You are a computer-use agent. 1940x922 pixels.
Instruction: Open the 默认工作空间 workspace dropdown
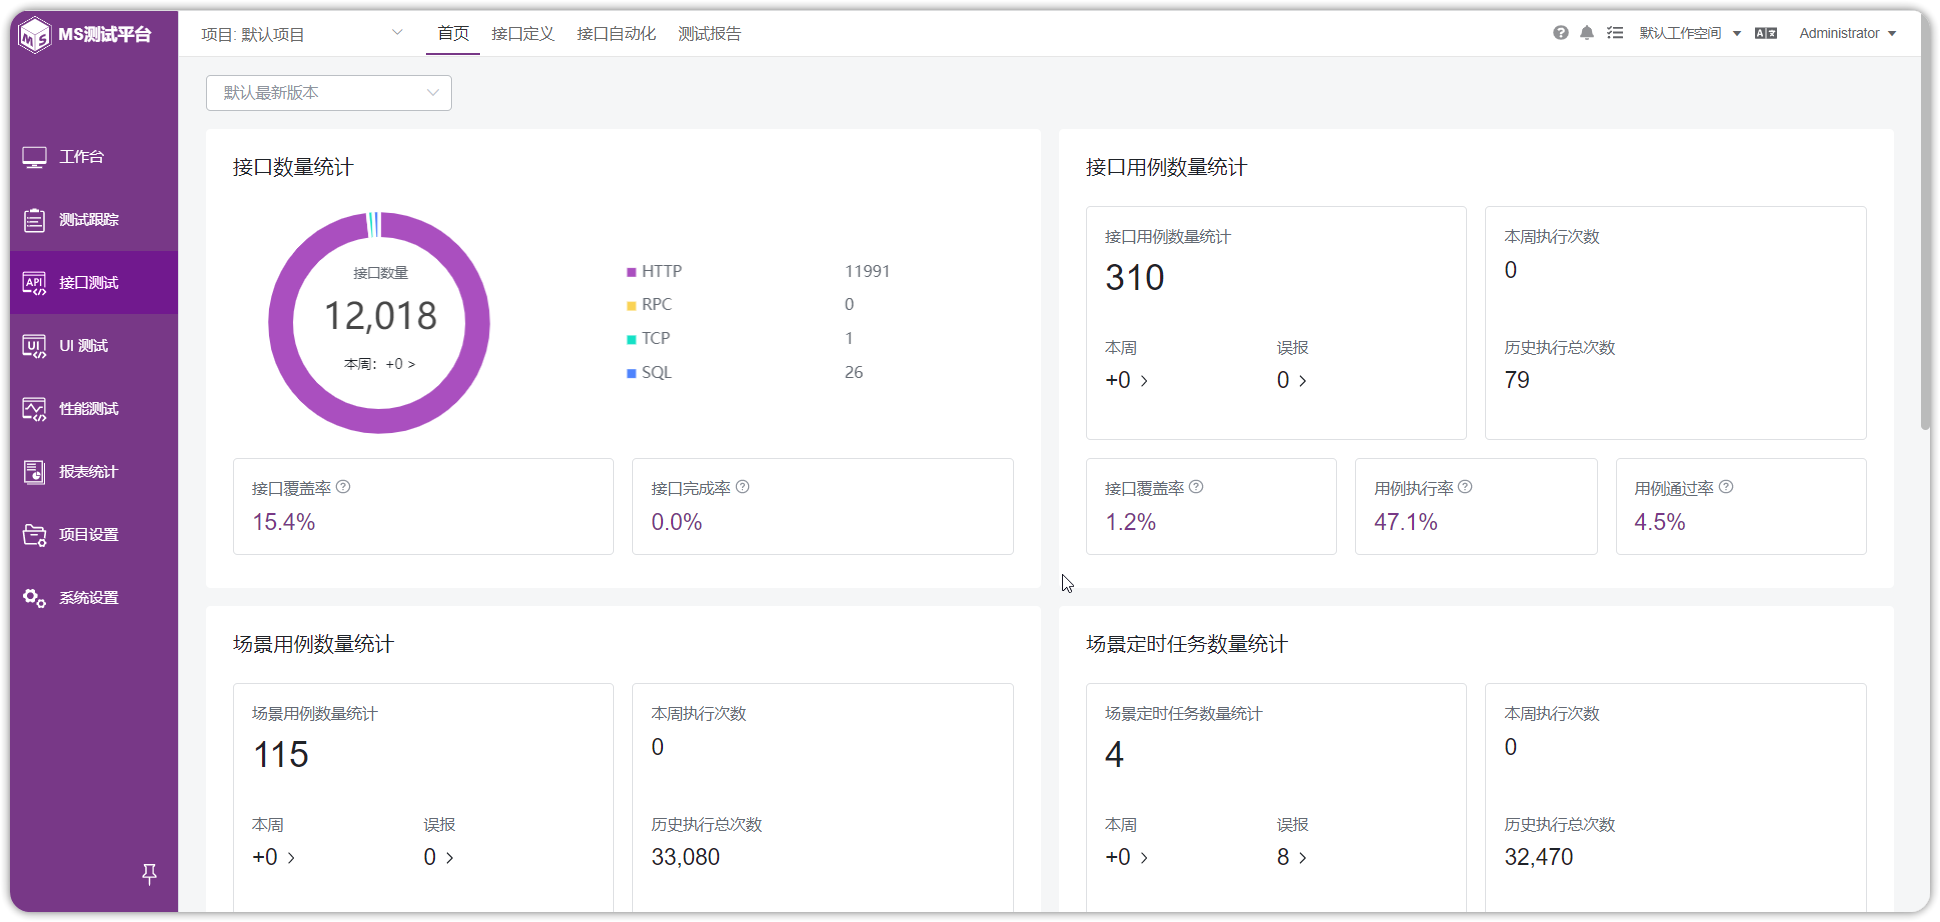[1690, 33]
